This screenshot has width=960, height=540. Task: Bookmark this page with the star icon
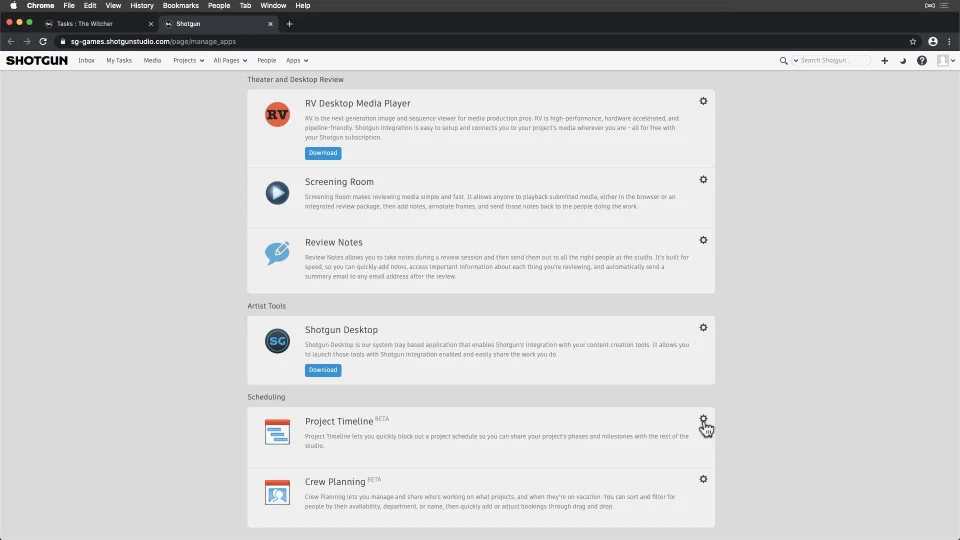(x=913, y=41)
